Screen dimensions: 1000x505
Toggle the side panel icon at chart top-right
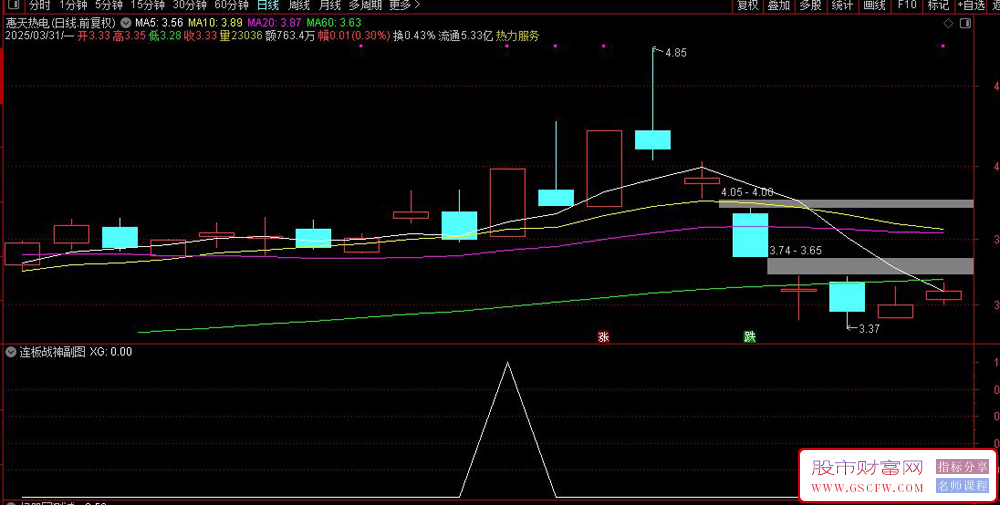tap(966, 24)
